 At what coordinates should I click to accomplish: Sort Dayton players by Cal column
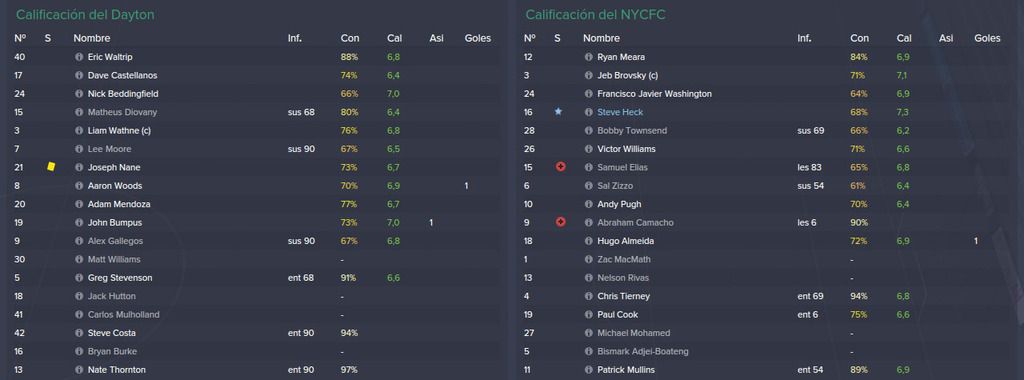tap(394, 39)
